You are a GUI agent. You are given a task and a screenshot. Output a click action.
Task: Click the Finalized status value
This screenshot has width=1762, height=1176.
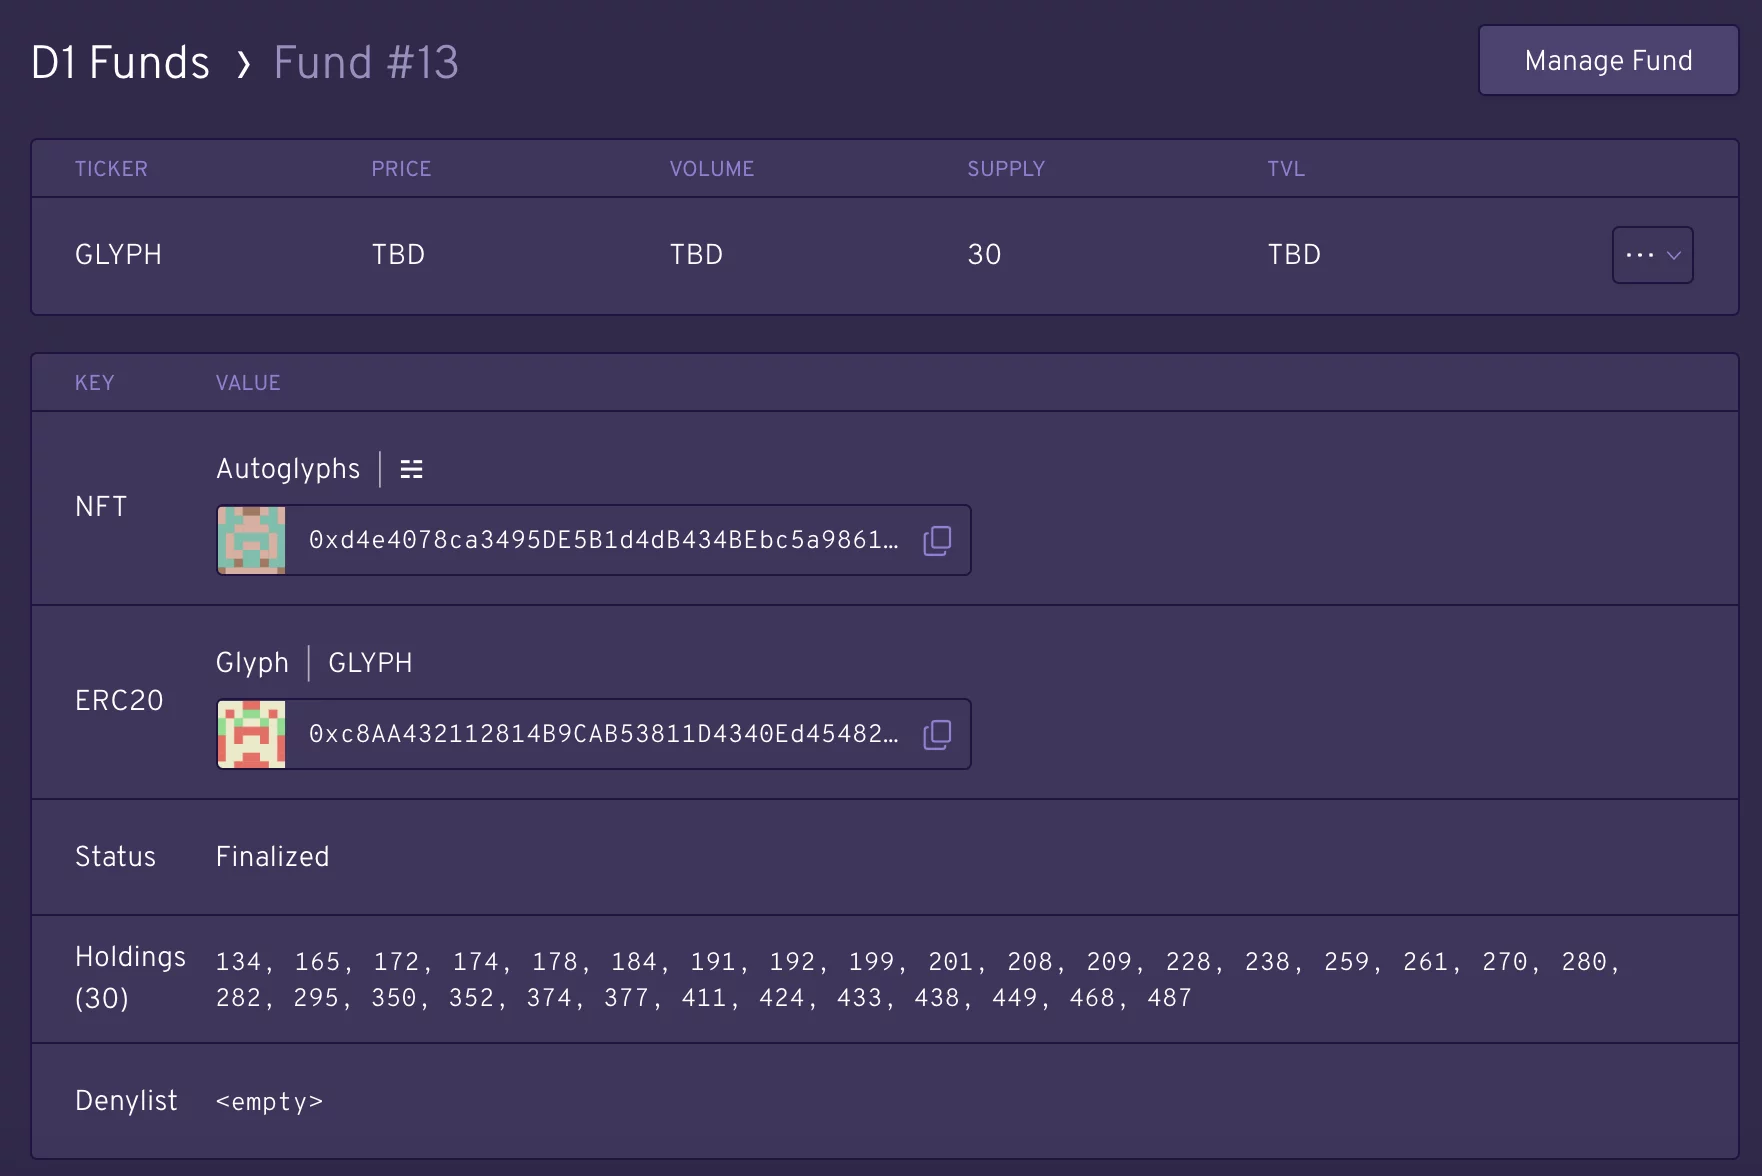[x=272, y=857]
